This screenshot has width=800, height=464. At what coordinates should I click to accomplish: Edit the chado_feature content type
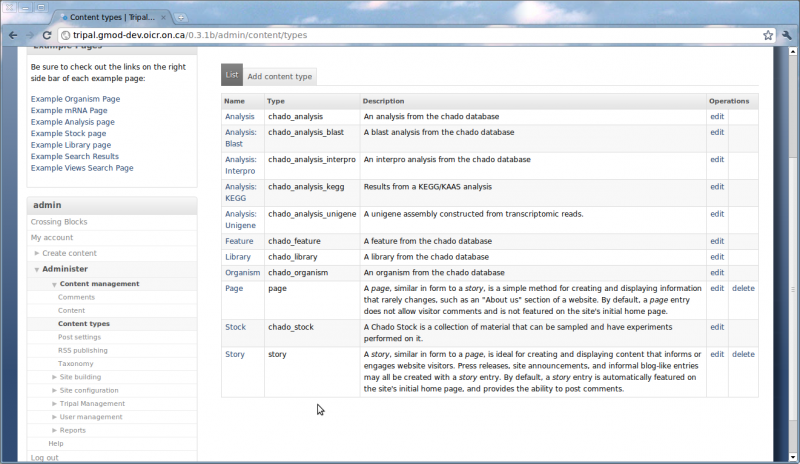tap(717, 241)
